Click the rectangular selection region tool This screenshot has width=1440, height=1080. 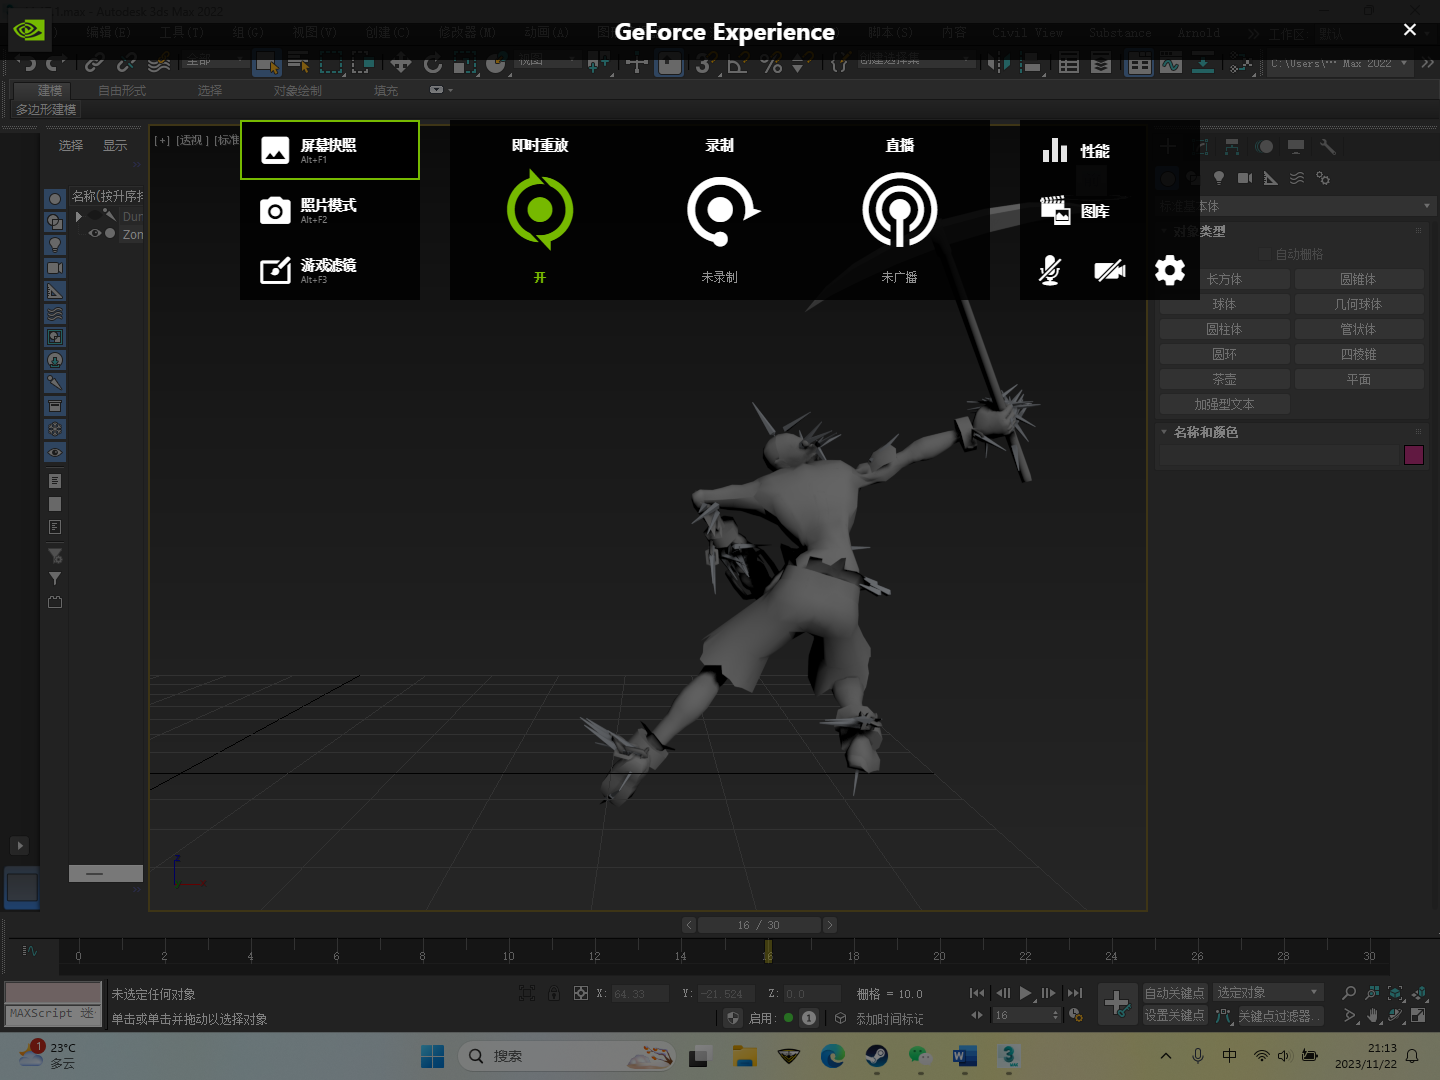330,64
